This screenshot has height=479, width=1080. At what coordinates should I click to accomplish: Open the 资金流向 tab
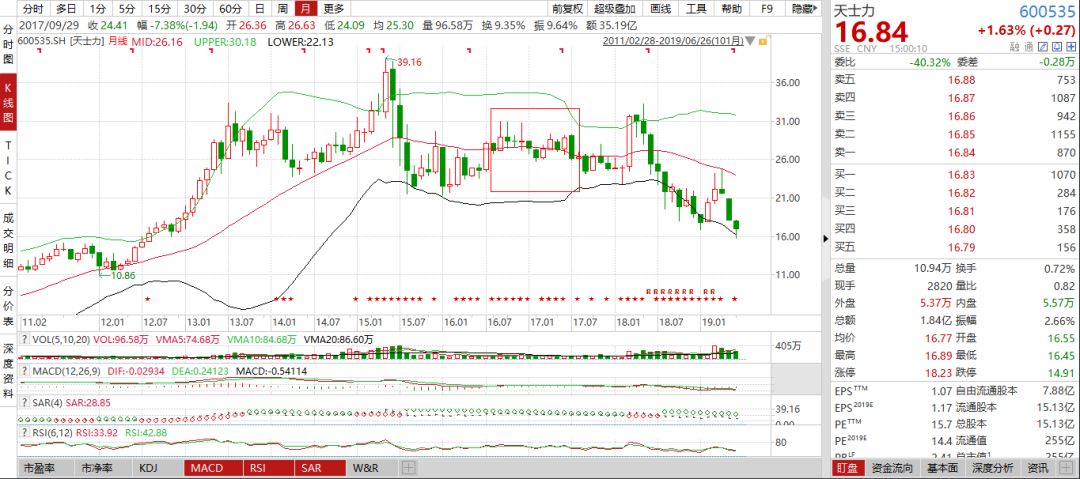[892, 468]
